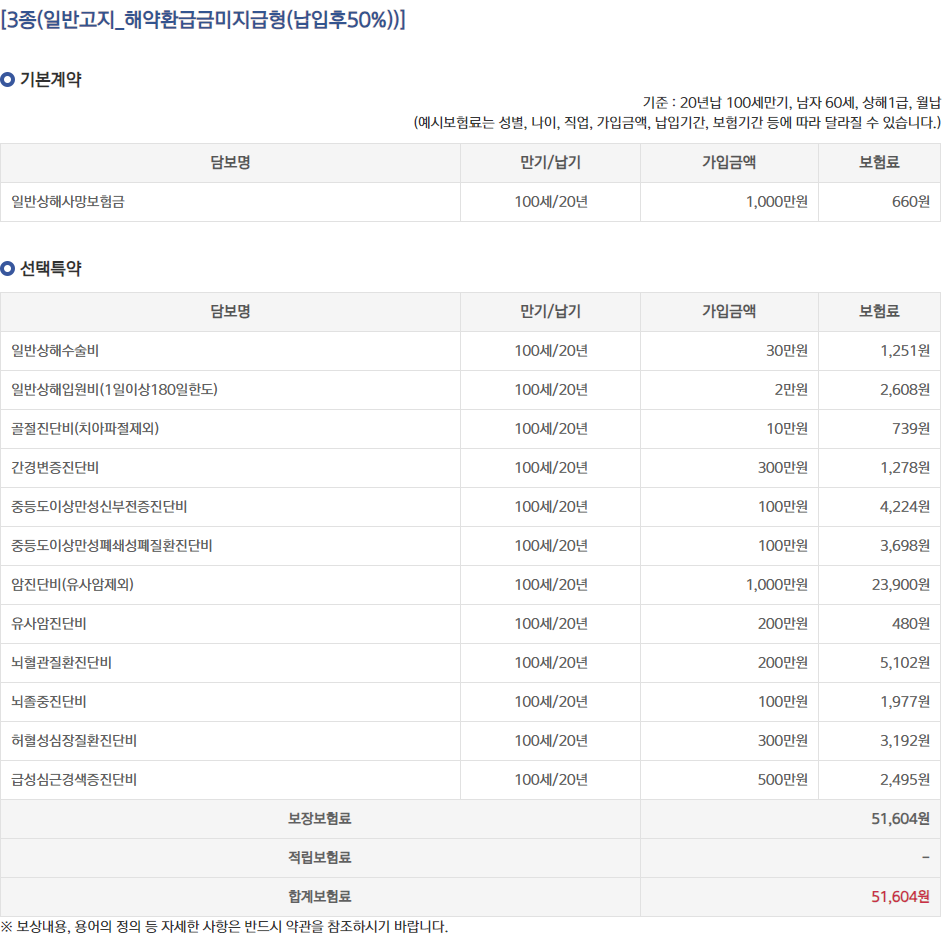Click the '2만원' coverage amount
The width and height of the screenshot is (942, 942).
[x=791, y=390]
